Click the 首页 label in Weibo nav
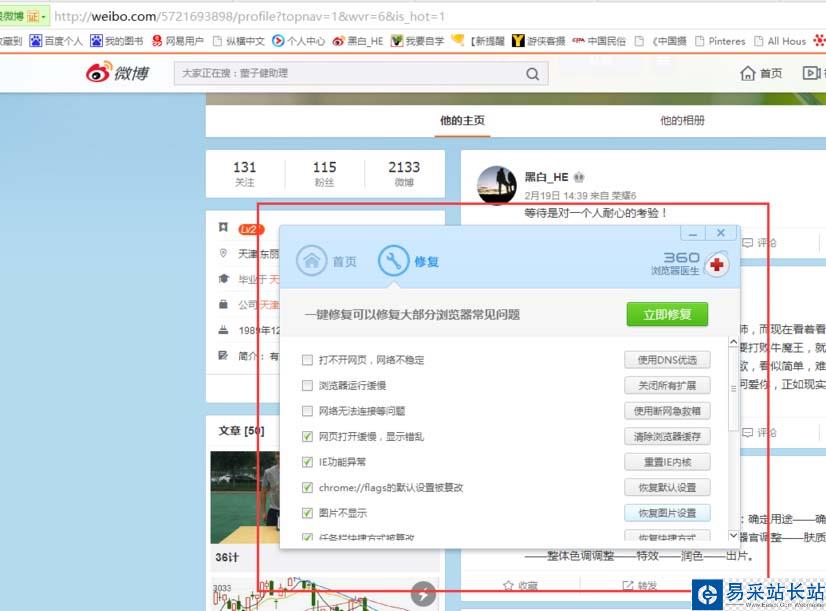Screen dimensions: 826x611 pos(771,73)
